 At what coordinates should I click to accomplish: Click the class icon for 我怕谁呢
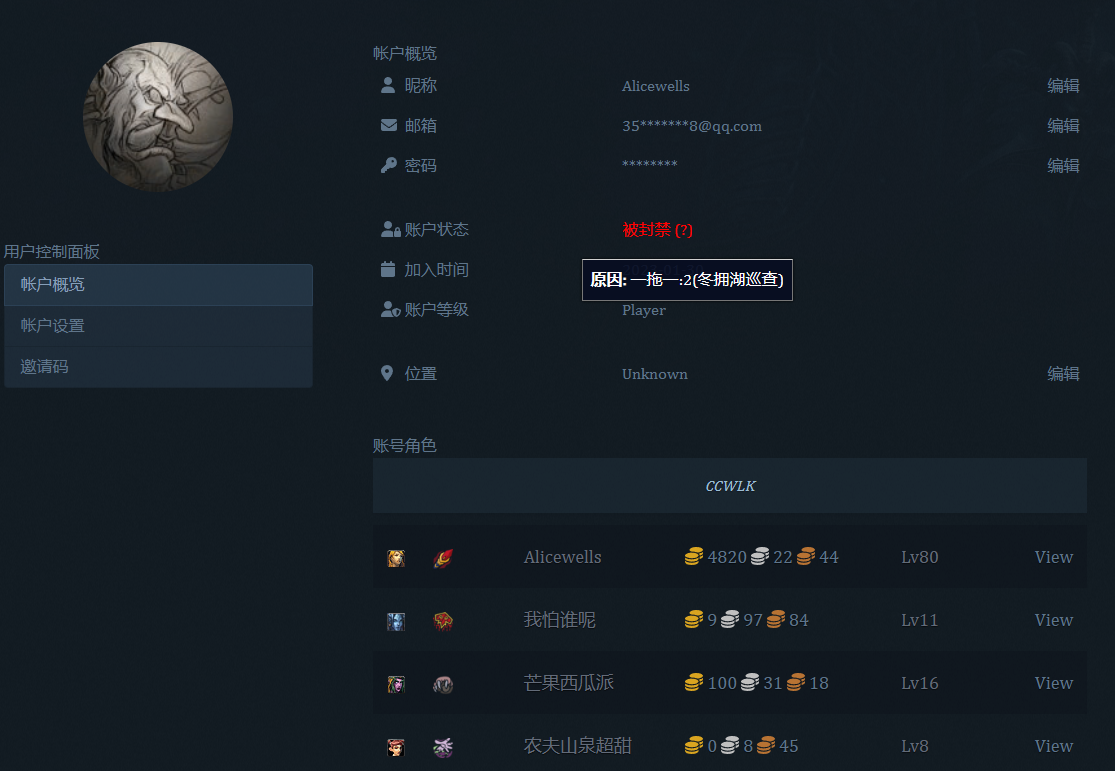[x=443, y=621]
